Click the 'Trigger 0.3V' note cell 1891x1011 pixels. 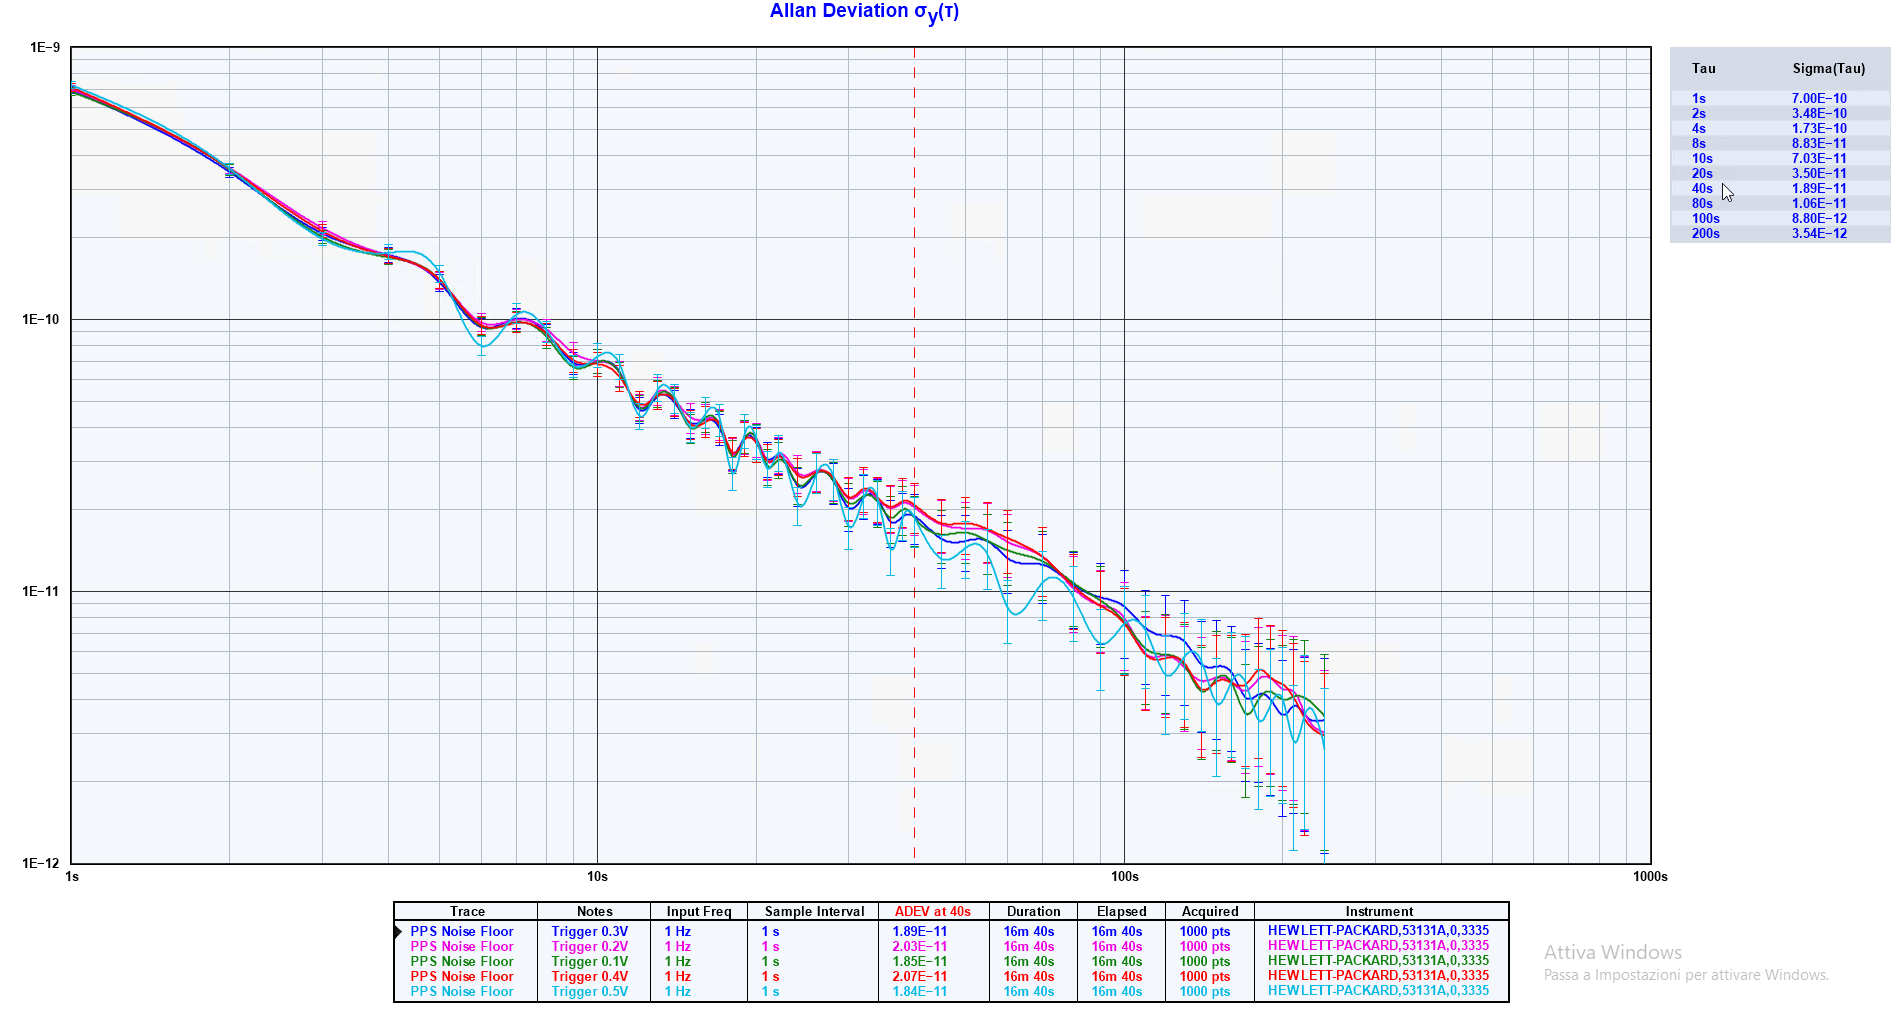590,931
